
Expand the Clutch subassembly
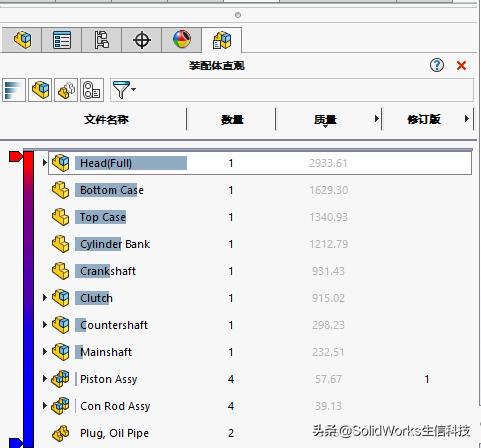tap(45, 297)
